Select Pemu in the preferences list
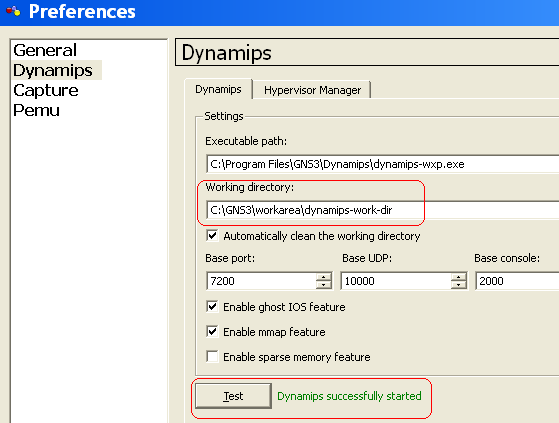 click(36, 110)
